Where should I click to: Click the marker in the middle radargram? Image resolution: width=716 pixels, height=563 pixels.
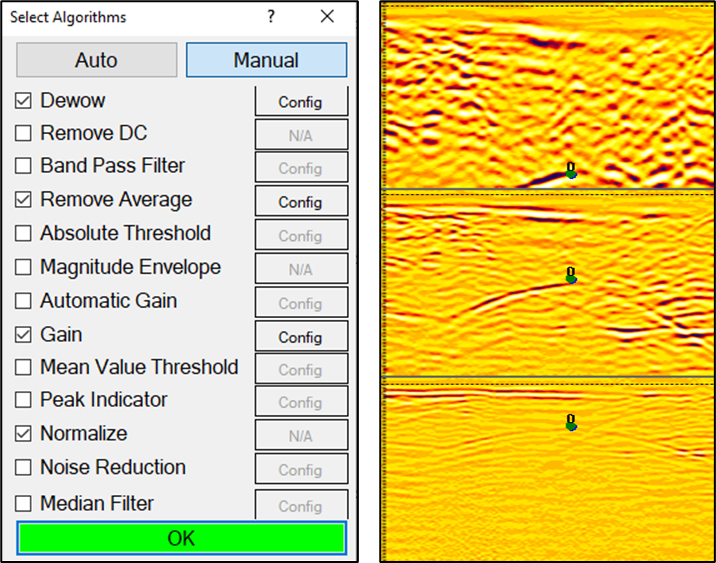point(571,276)
